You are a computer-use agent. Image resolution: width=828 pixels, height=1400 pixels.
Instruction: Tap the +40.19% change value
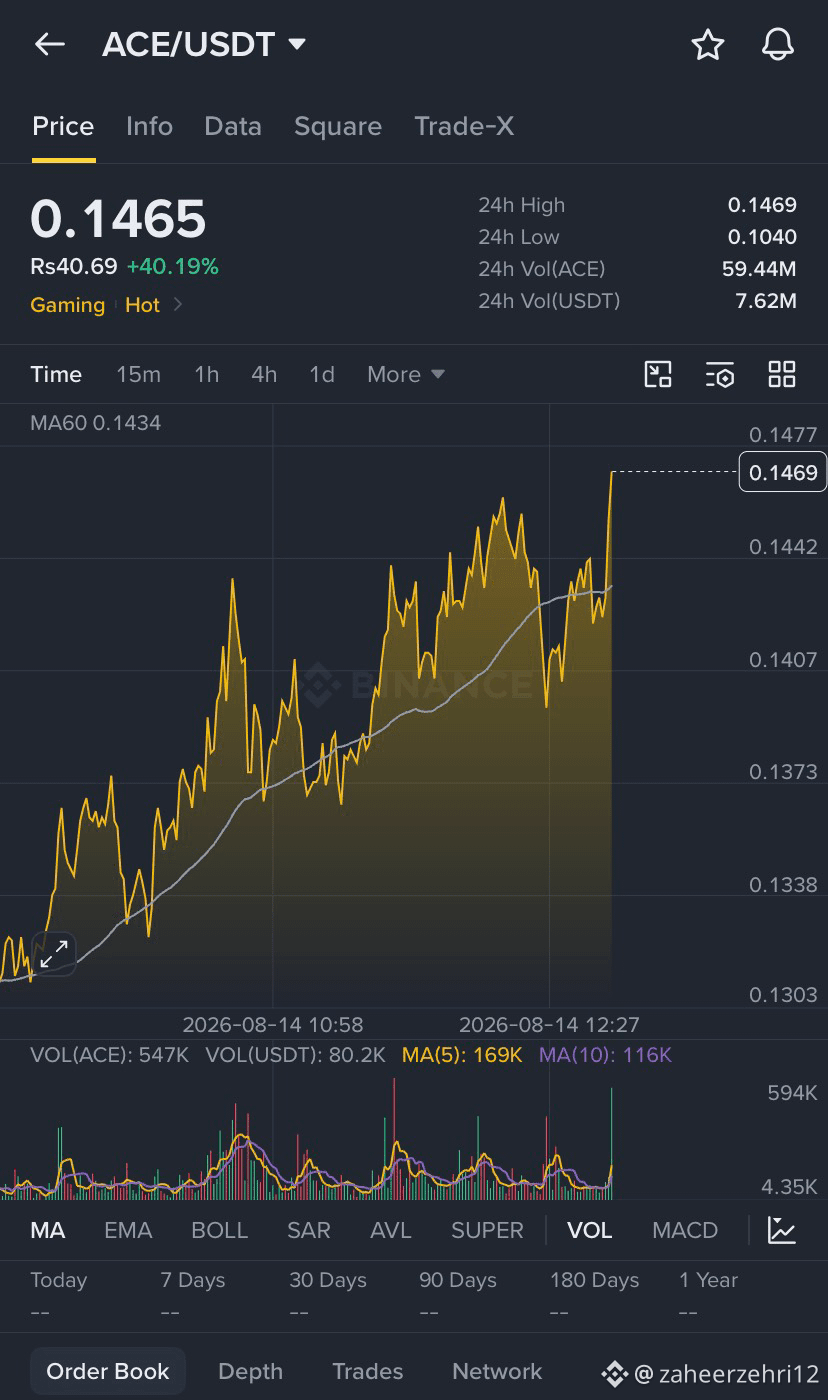point(172,267)
